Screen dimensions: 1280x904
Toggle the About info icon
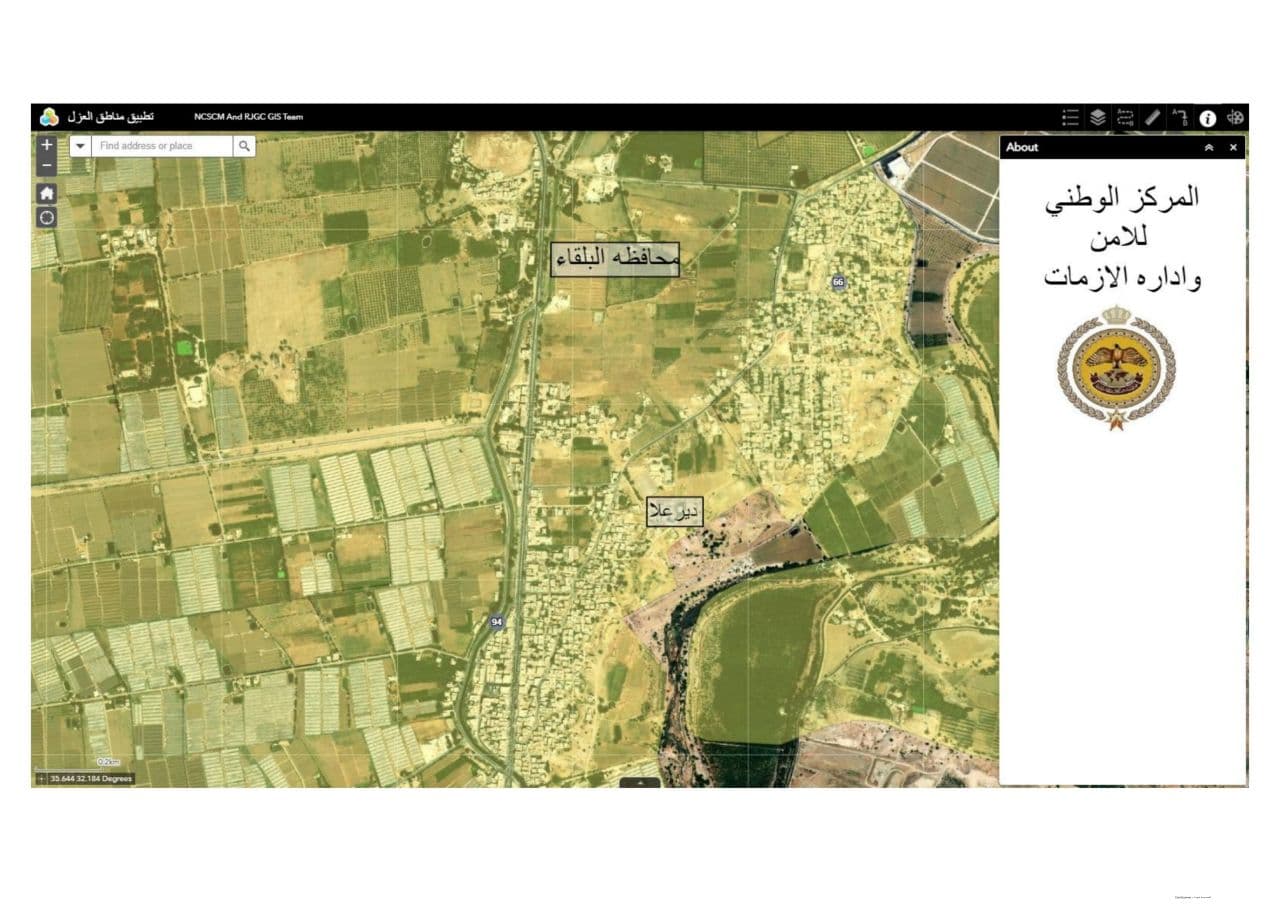[x=1208, y=118]
